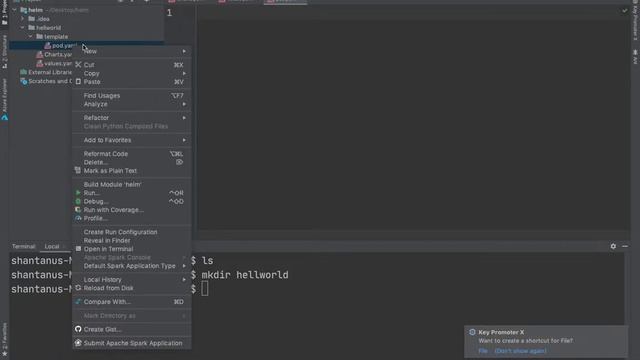Open the New submenu arrow

point(184,51)
